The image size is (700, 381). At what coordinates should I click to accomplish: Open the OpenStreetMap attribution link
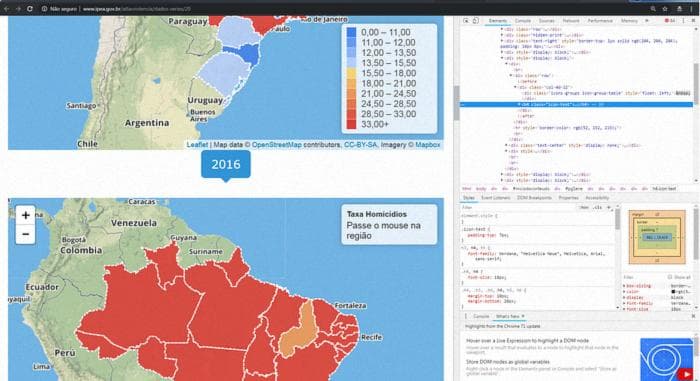276,145
